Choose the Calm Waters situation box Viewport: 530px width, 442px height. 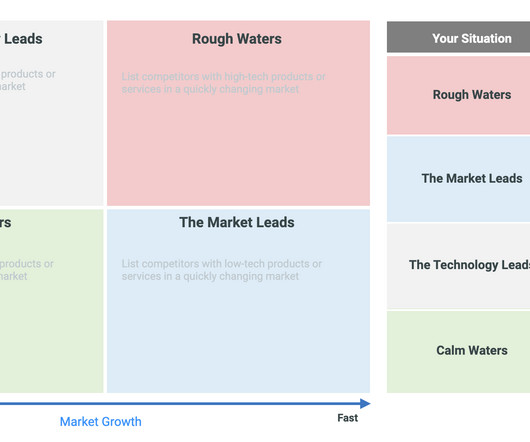pyautogui.click(x=458, y=352)
